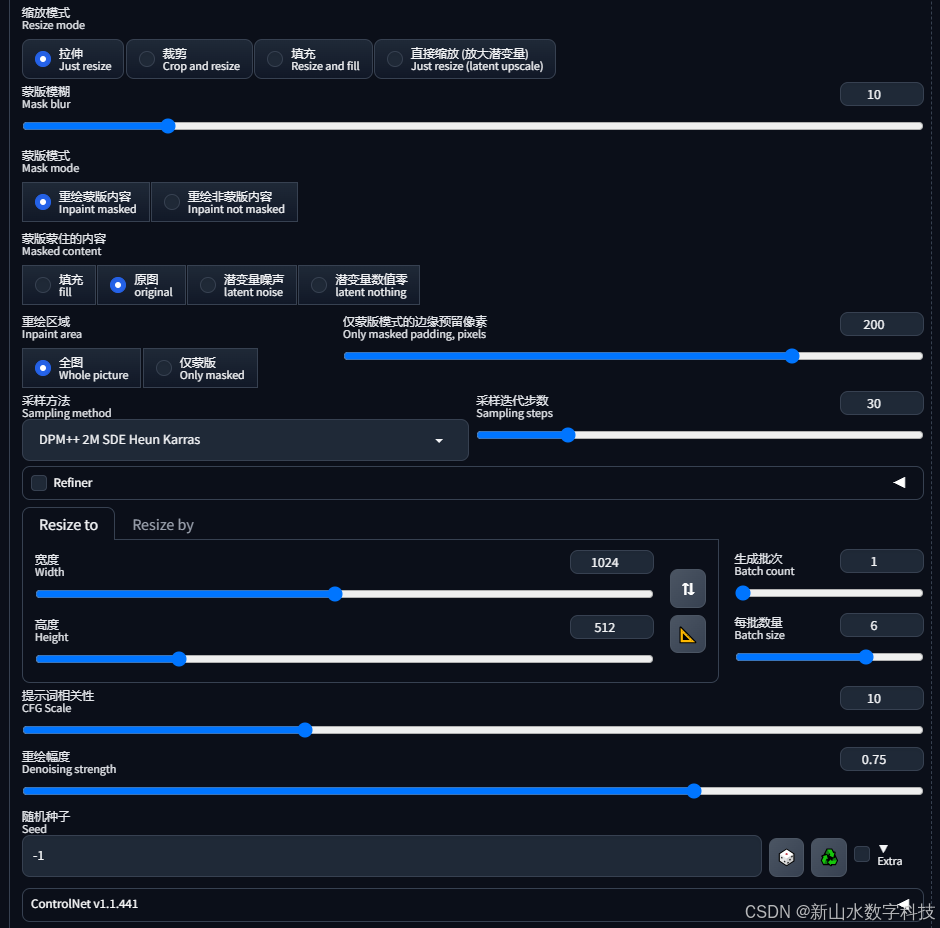Adjust the CFG Scale slider

point(472,730)
